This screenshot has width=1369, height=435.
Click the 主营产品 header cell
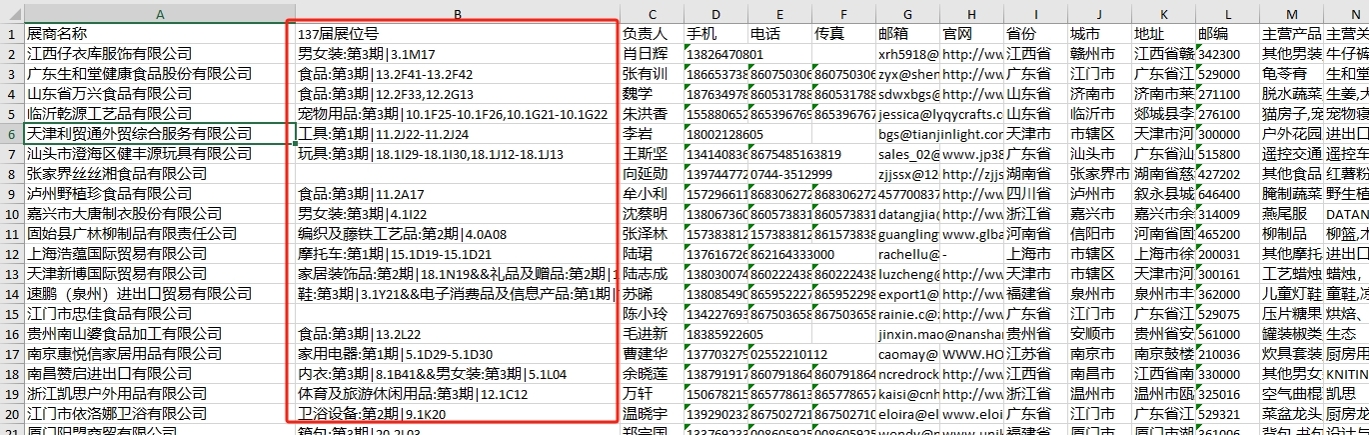1291,33
